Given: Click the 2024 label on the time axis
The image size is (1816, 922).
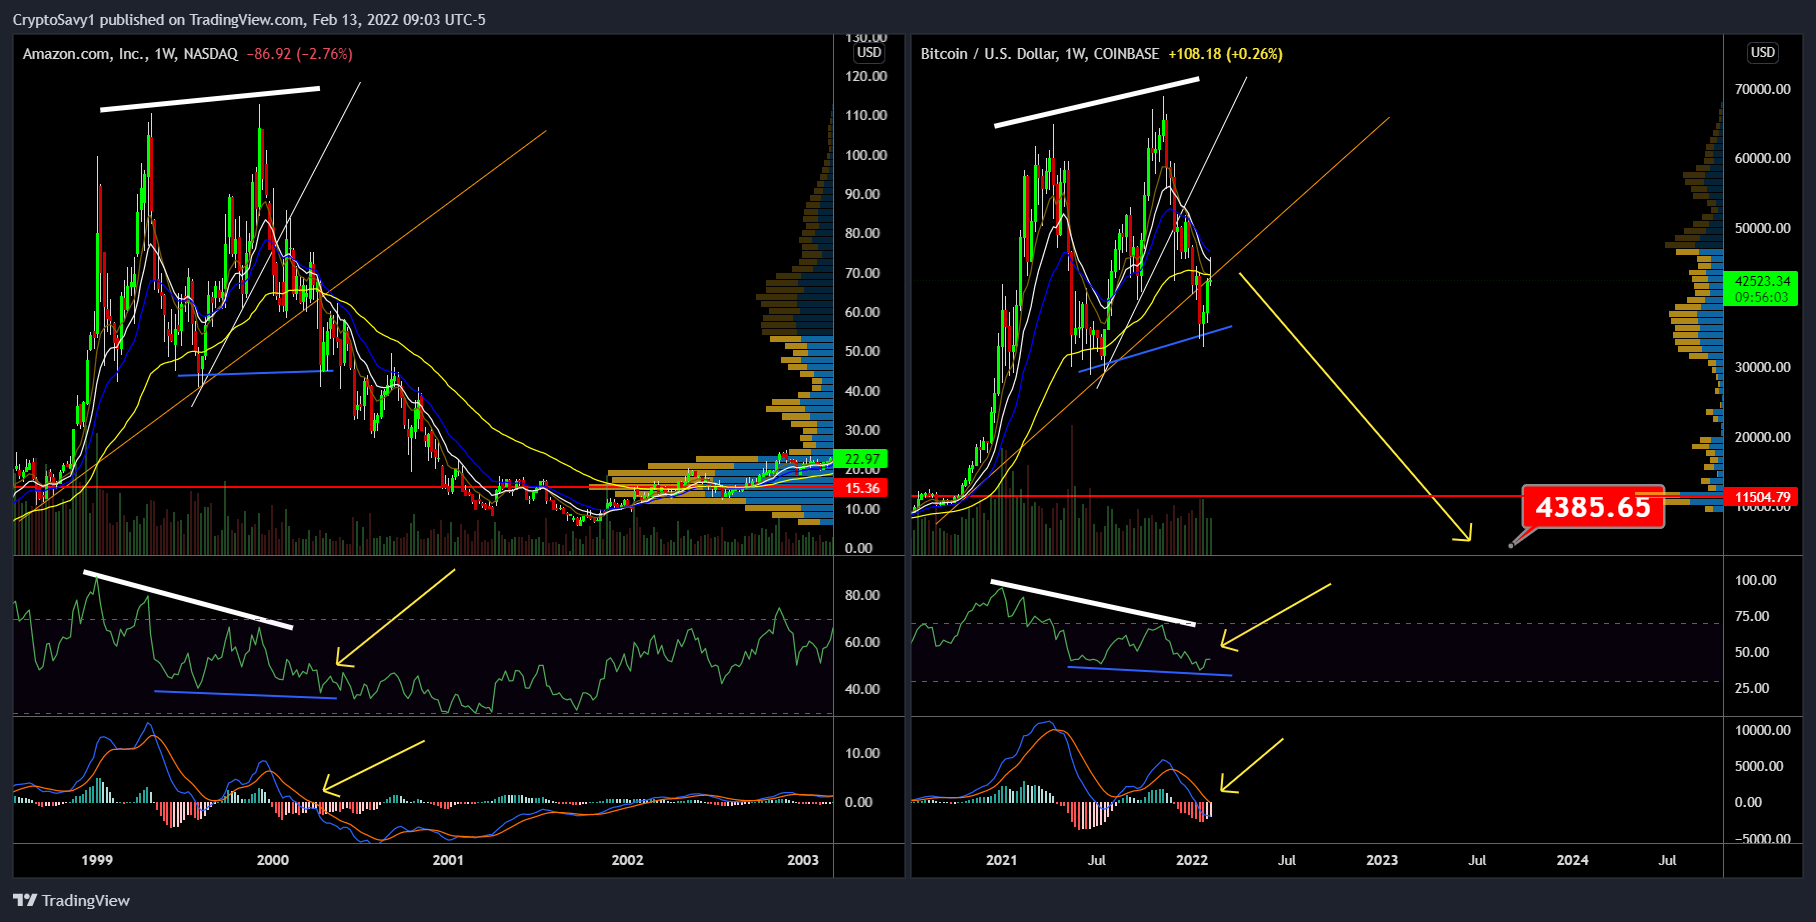Looking at the screenshot, I should 1572,860.
